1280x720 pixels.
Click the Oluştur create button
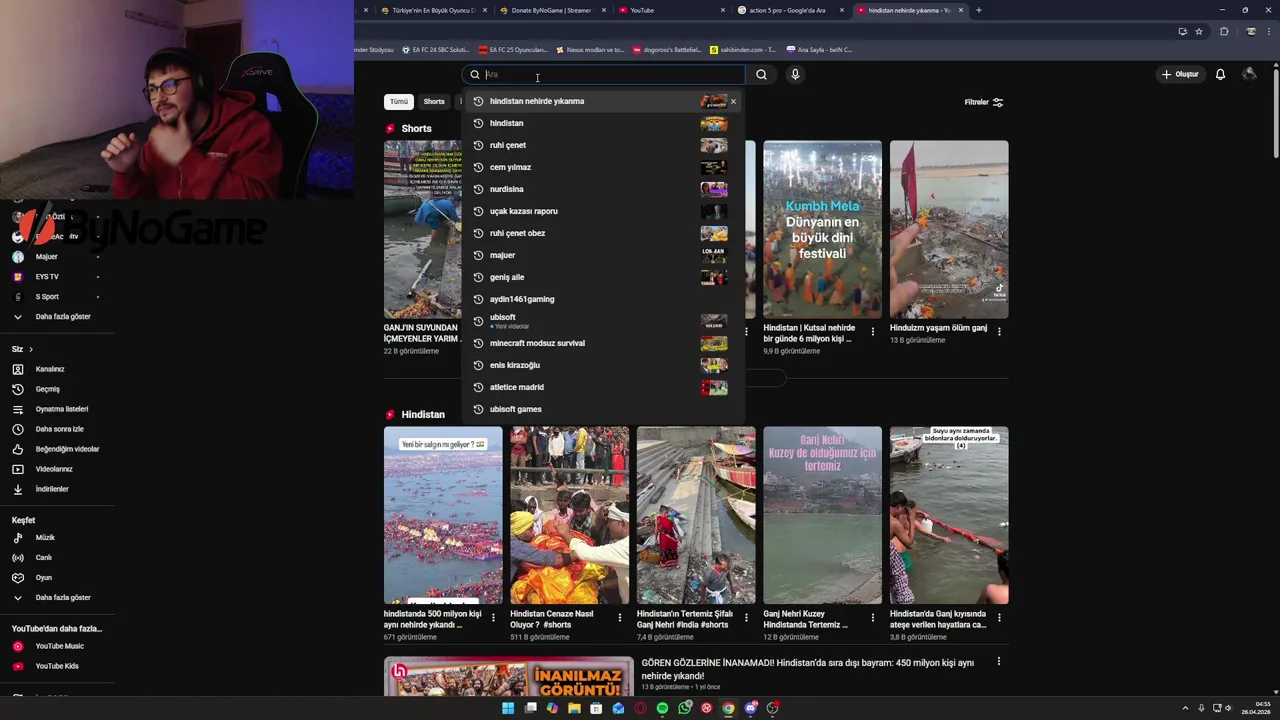[x=1180, y=74]
